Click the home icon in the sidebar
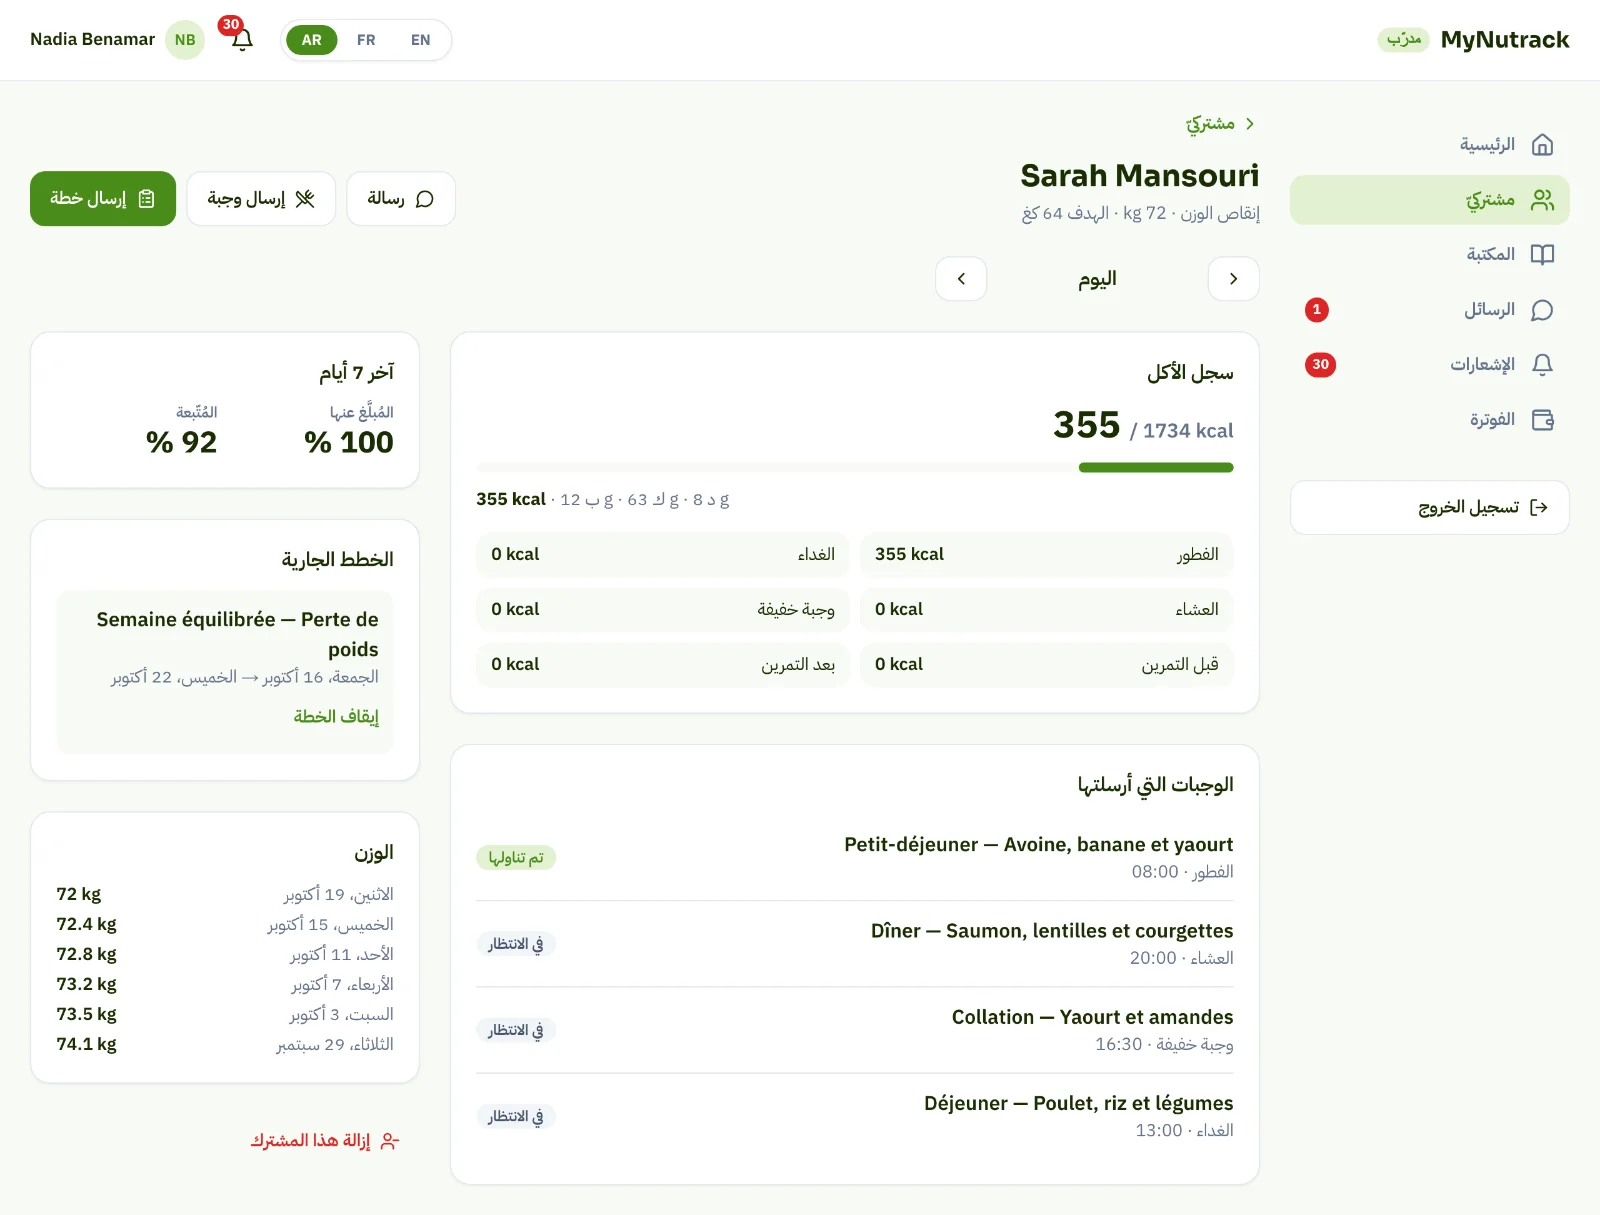 (1542, 145)
